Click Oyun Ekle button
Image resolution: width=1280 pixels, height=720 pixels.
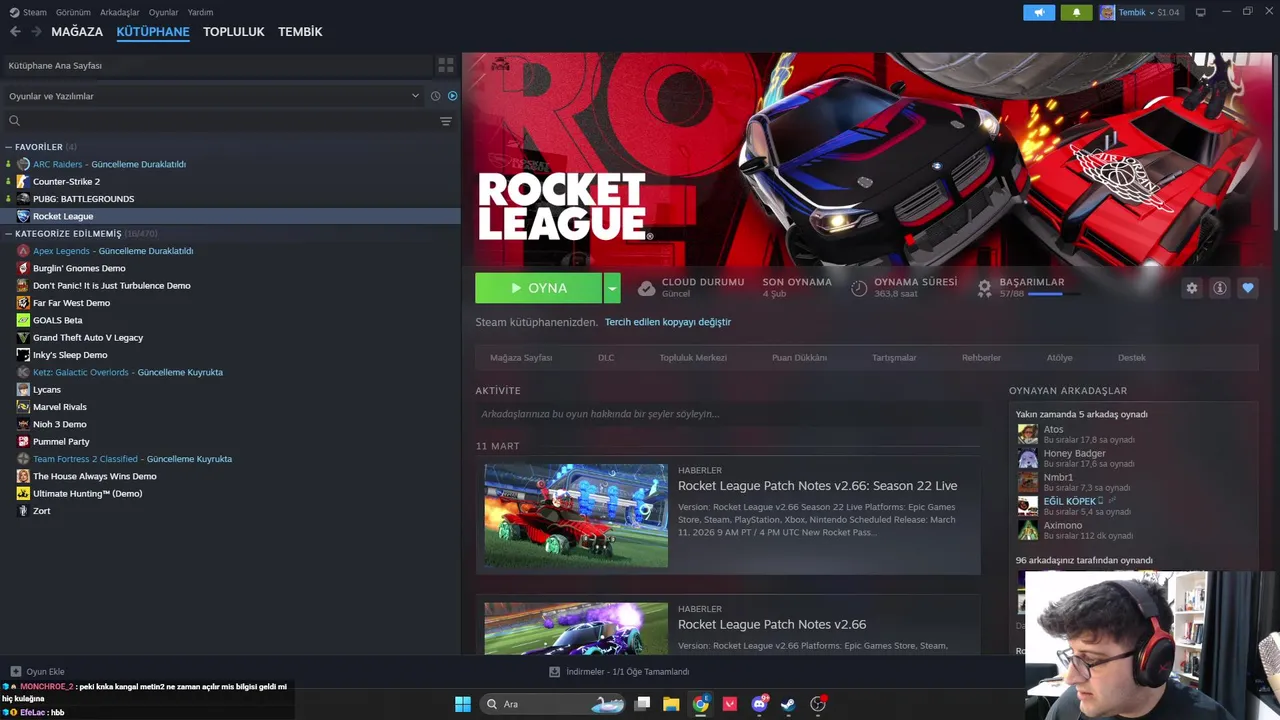pos(38,672)
